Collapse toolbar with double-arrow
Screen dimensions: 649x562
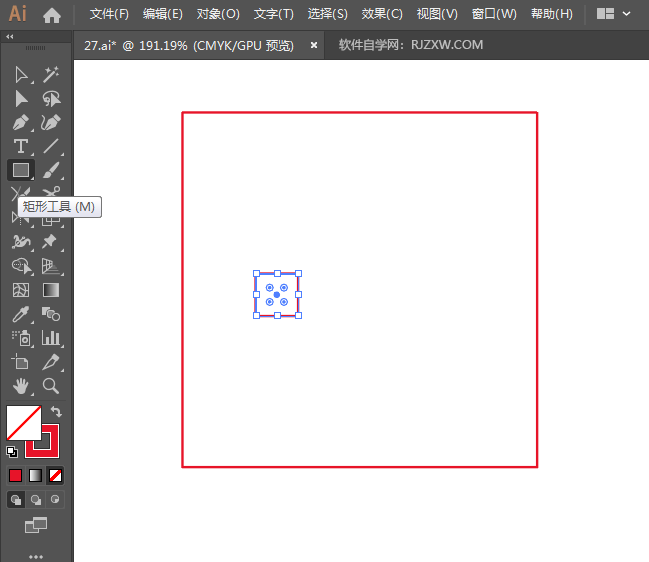(10, 36)
